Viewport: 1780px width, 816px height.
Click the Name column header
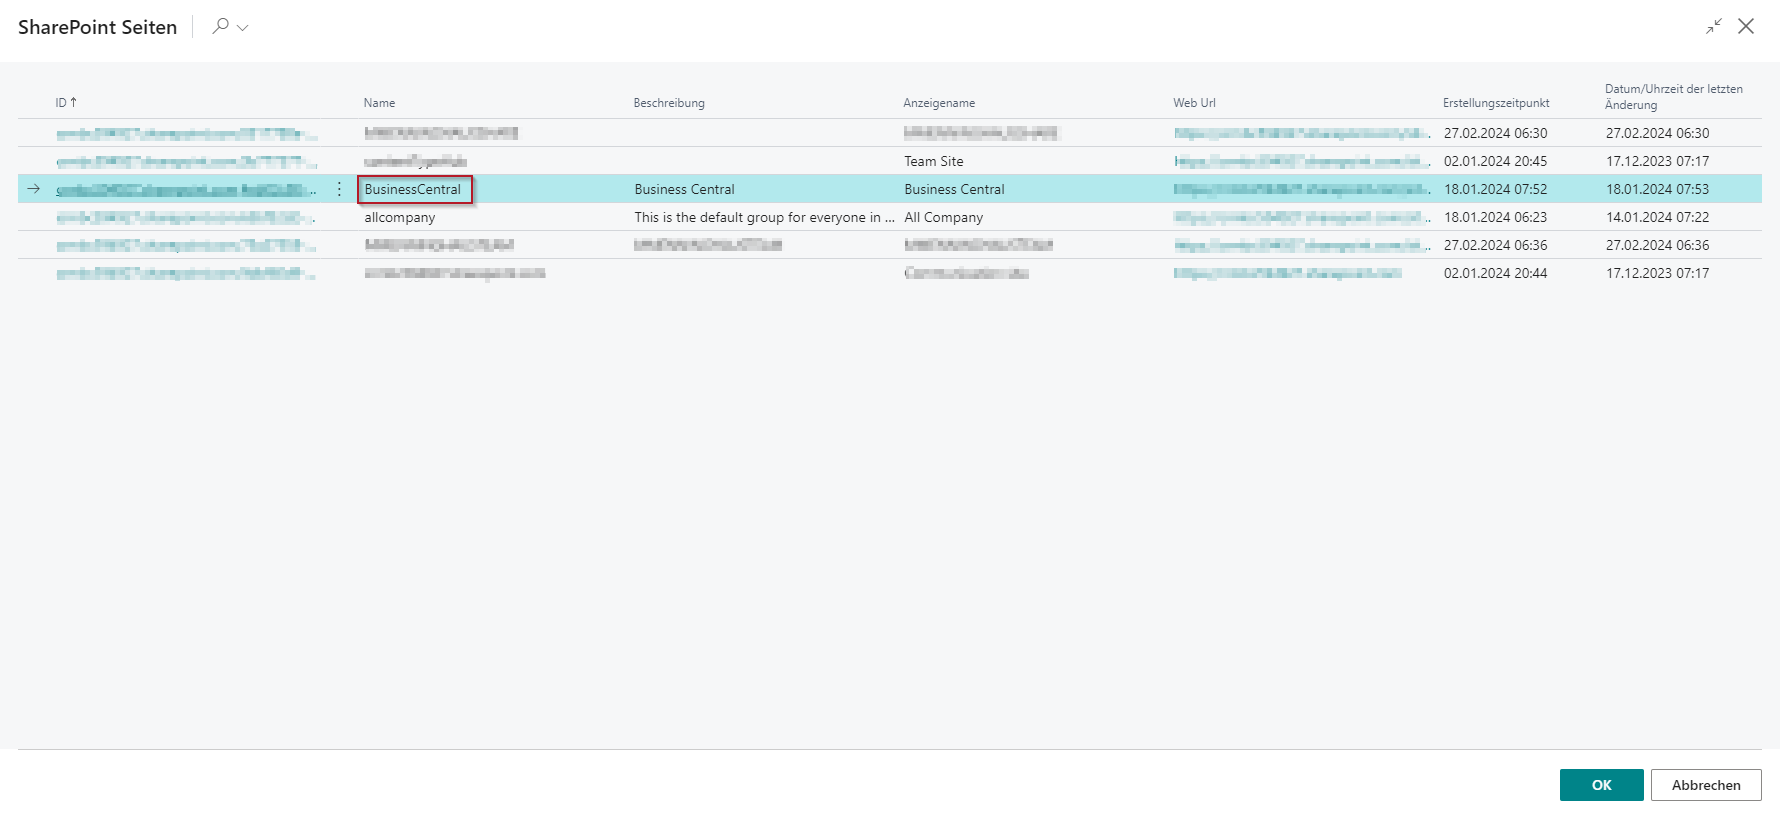379,103
